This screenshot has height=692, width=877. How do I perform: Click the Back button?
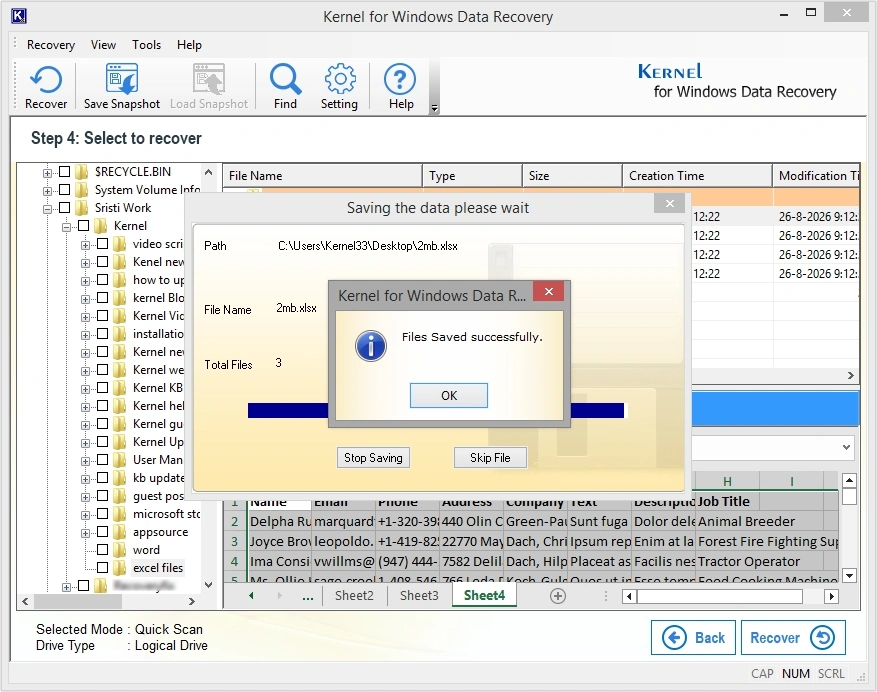(x=694, y=637)
